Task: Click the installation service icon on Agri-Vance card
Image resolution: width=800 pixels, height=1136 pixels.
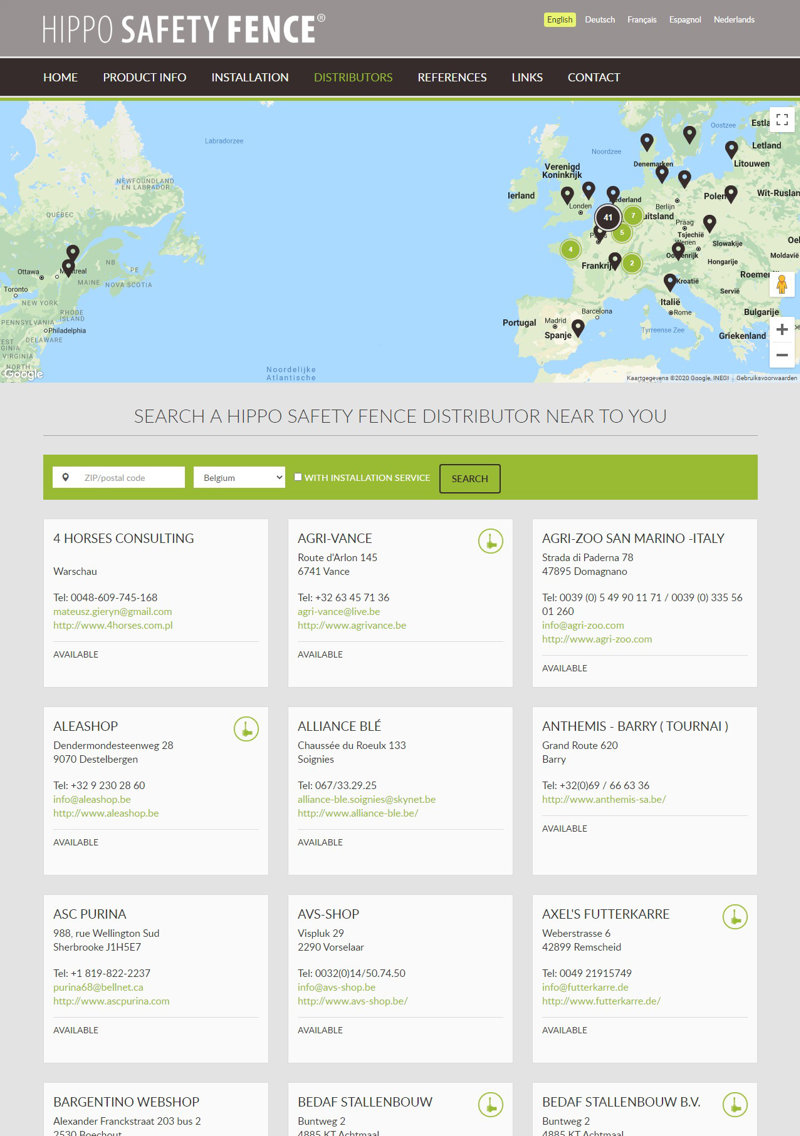Action: 490,541
